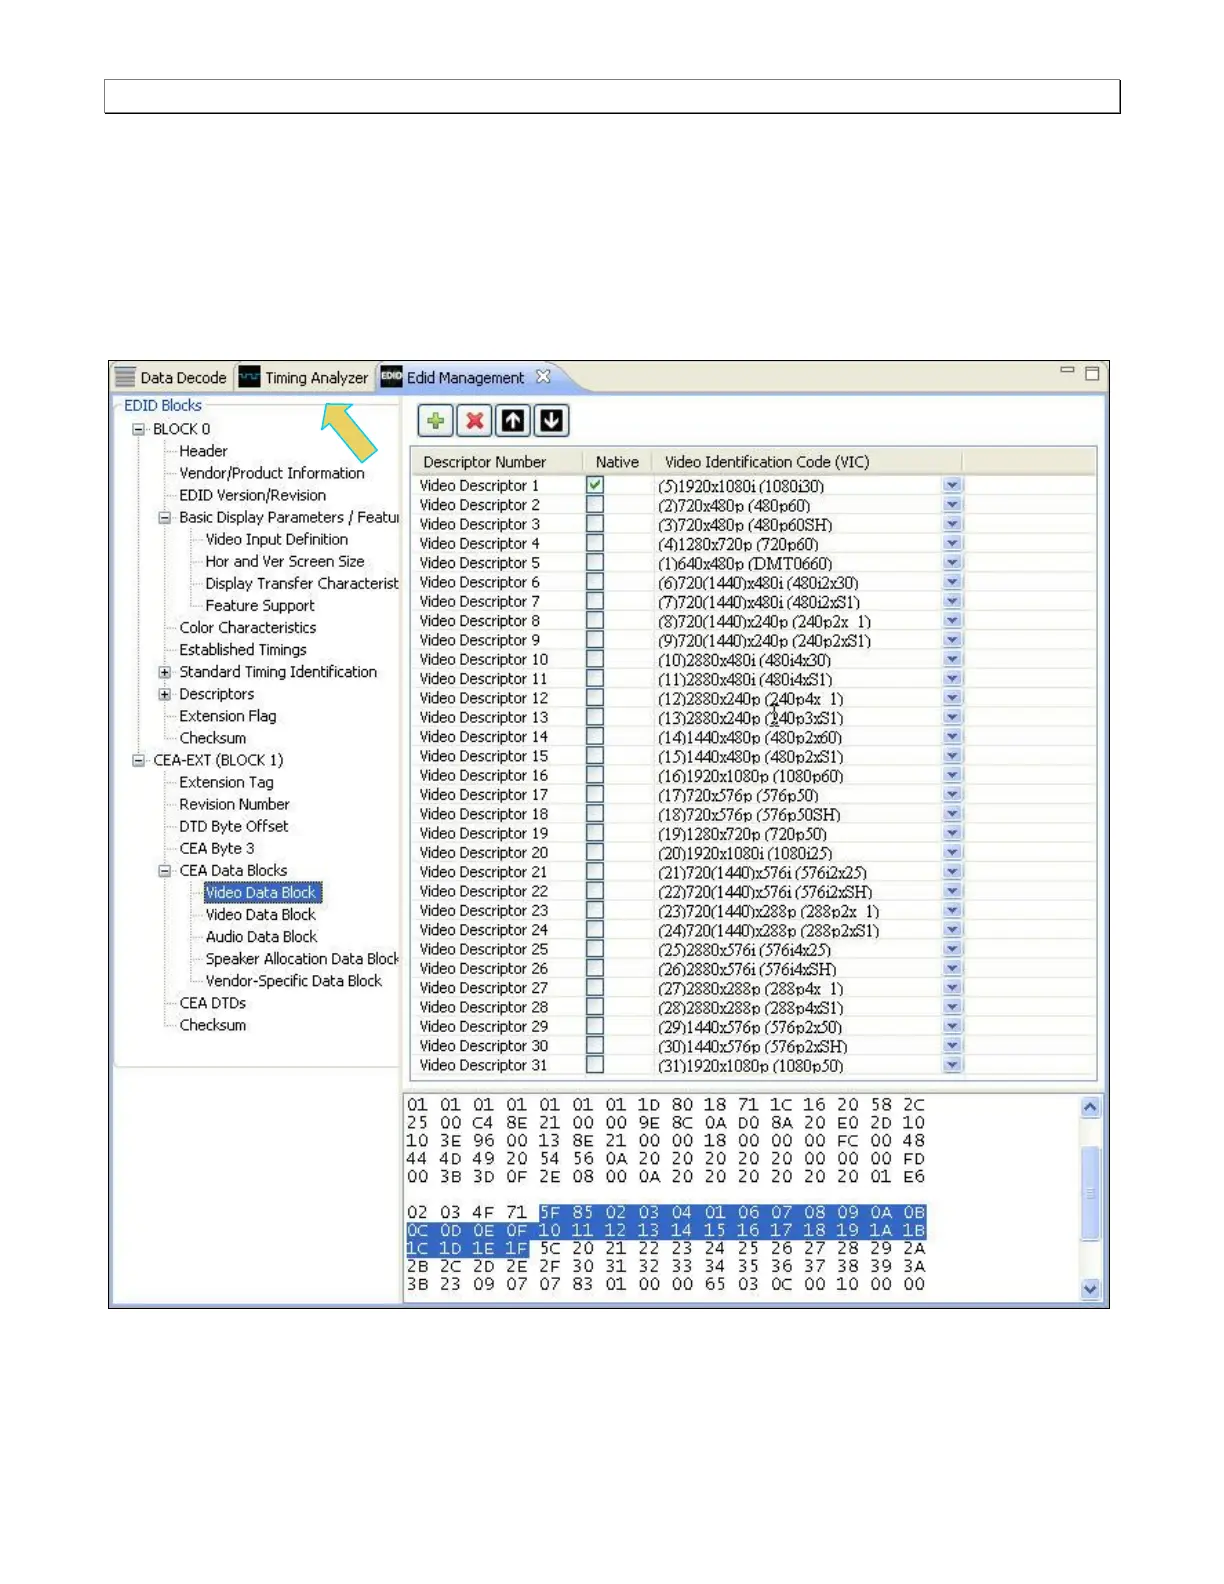Select CEA Byte 3 tree item
The height and width of the screenshot is (1584, 1224).
[x=217, y=848]
